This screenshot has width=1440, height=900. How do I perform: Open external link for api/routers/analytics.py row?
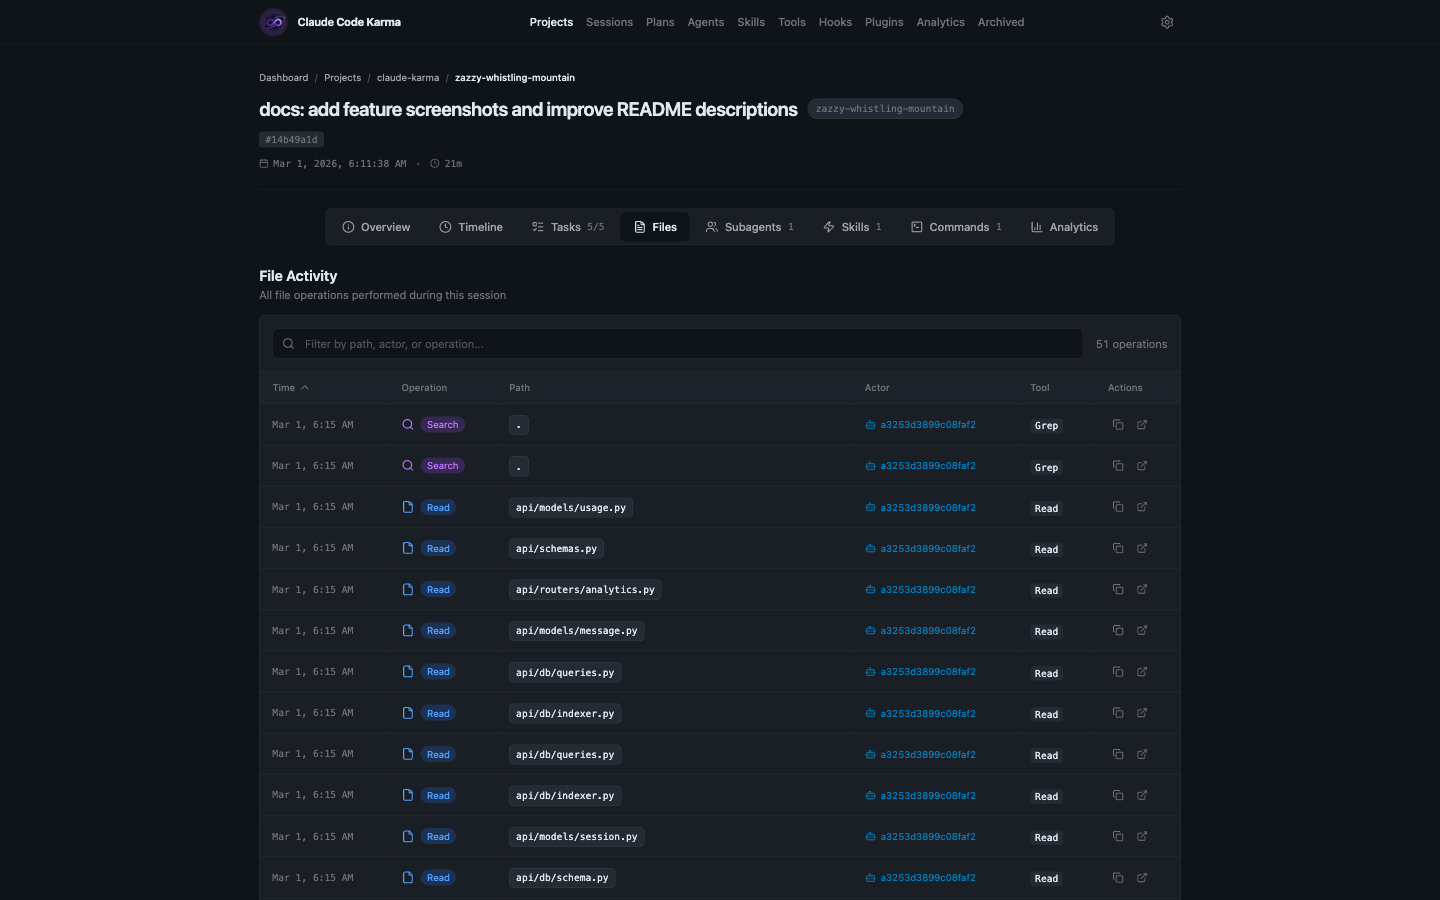1142,589
